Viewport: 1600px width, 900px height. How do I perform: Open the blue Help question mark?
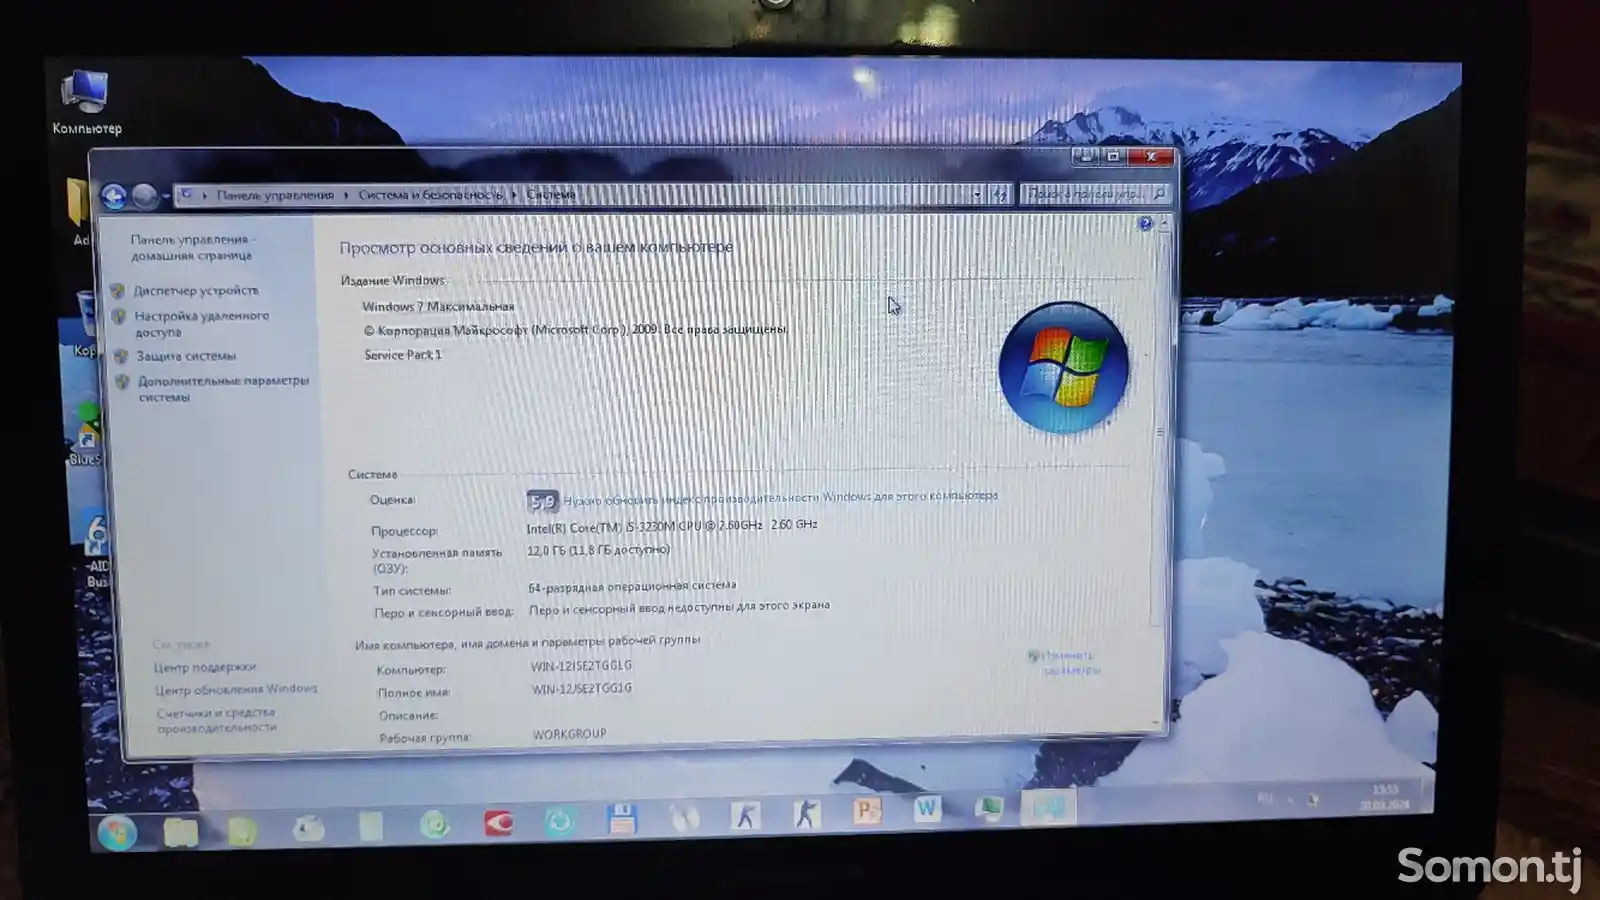pos(1145,224)
